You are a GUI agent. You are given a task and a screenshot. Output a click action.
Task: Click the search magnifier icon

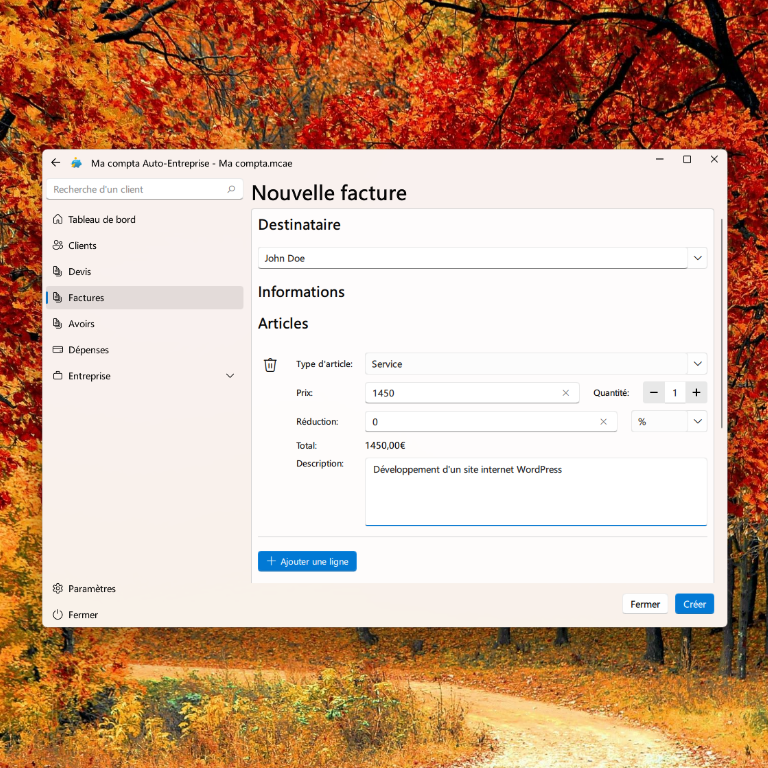point(232,189)
